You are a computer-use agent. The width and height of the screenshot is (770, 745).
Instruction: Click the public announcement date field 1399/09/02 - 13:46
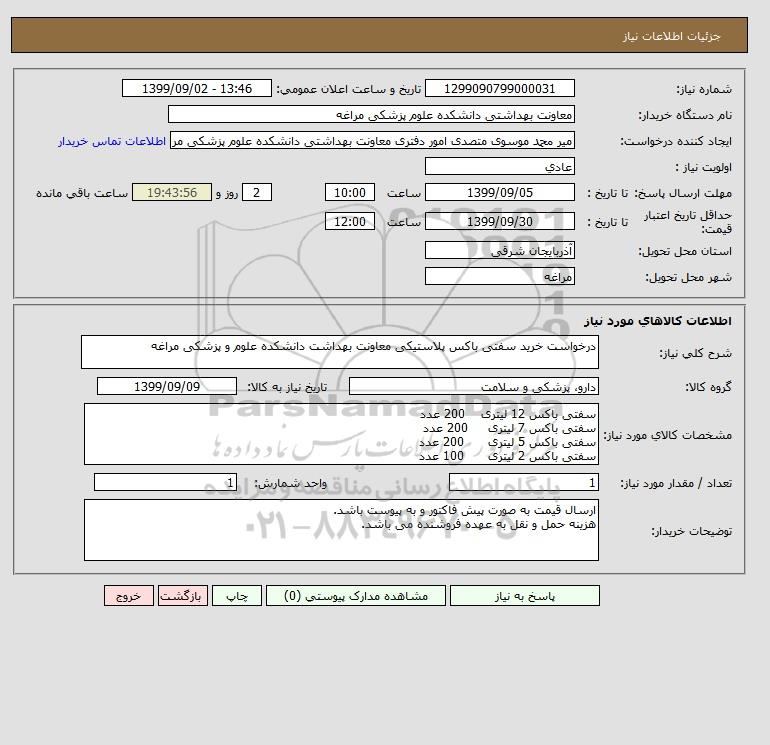coord(196,88)
